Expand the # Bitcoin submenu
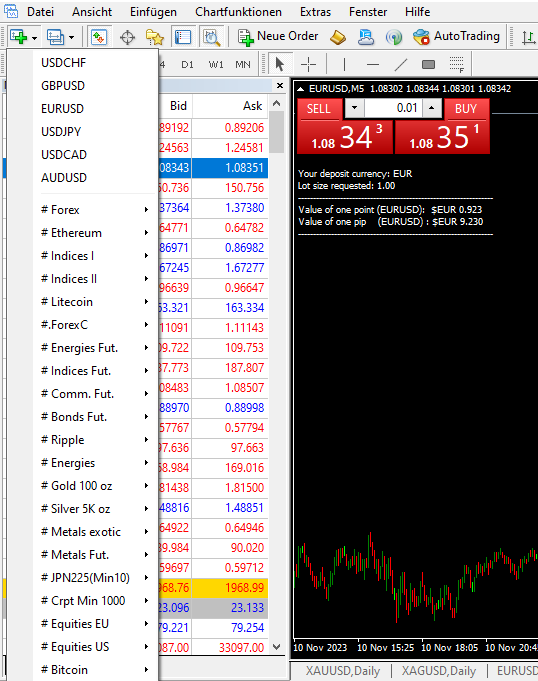Viewport: 538px width, 681px height. point(83,670)
